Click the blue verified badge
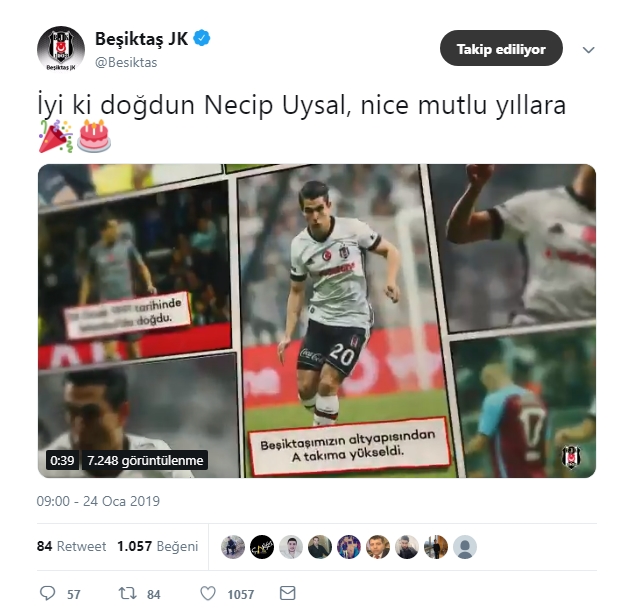Image resolution: width=628 pixels, height=615 pixels. pyautogui.click(x=202, y=38)
